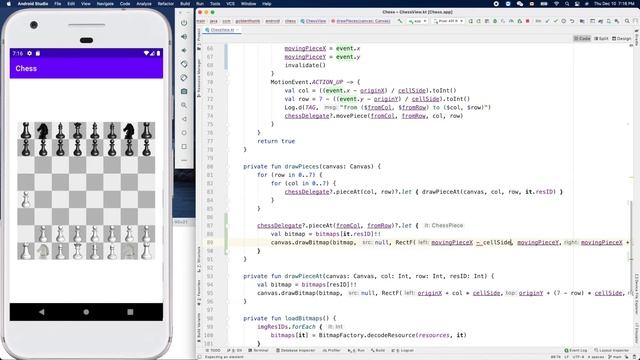The image size is (640, 360).
Task: Click emulator take screenshot camera icon
Action: (x=184, y=91)
